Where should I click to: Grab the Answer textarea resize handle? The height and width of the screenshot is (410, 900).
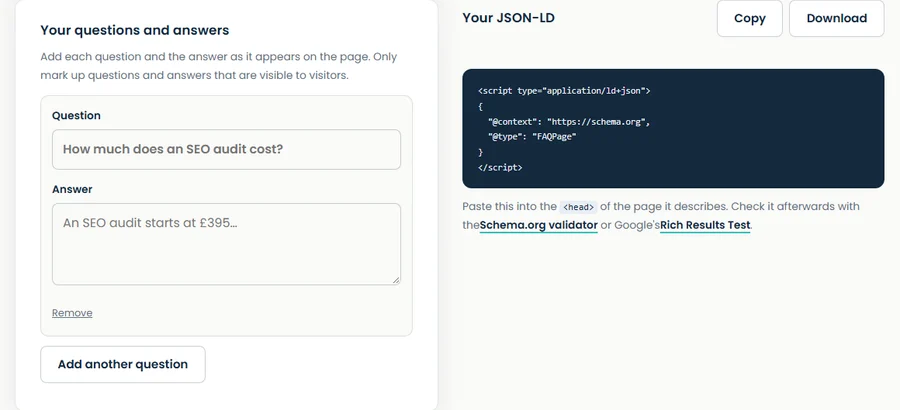tap(395, 280)
